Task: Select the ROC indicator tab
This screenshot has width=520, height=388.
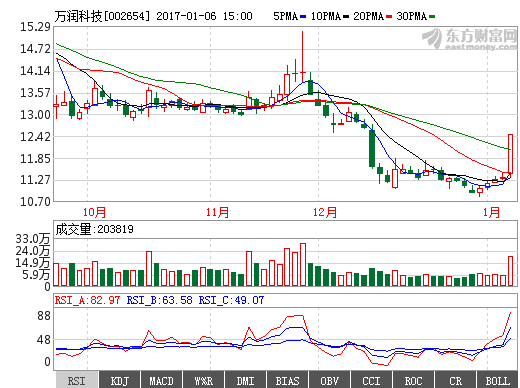Action: click(x=413, y=380)
